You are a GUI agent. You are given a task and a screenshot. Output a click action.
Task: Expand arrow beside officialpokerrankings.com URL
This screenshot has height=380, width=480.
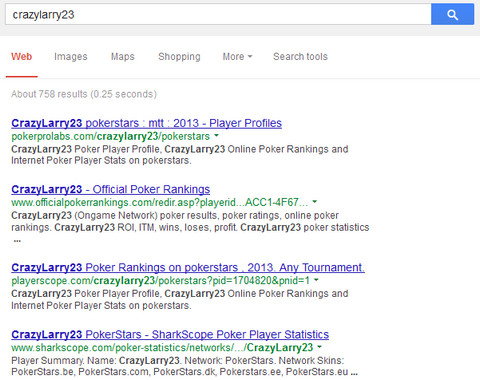click(315, 201)
